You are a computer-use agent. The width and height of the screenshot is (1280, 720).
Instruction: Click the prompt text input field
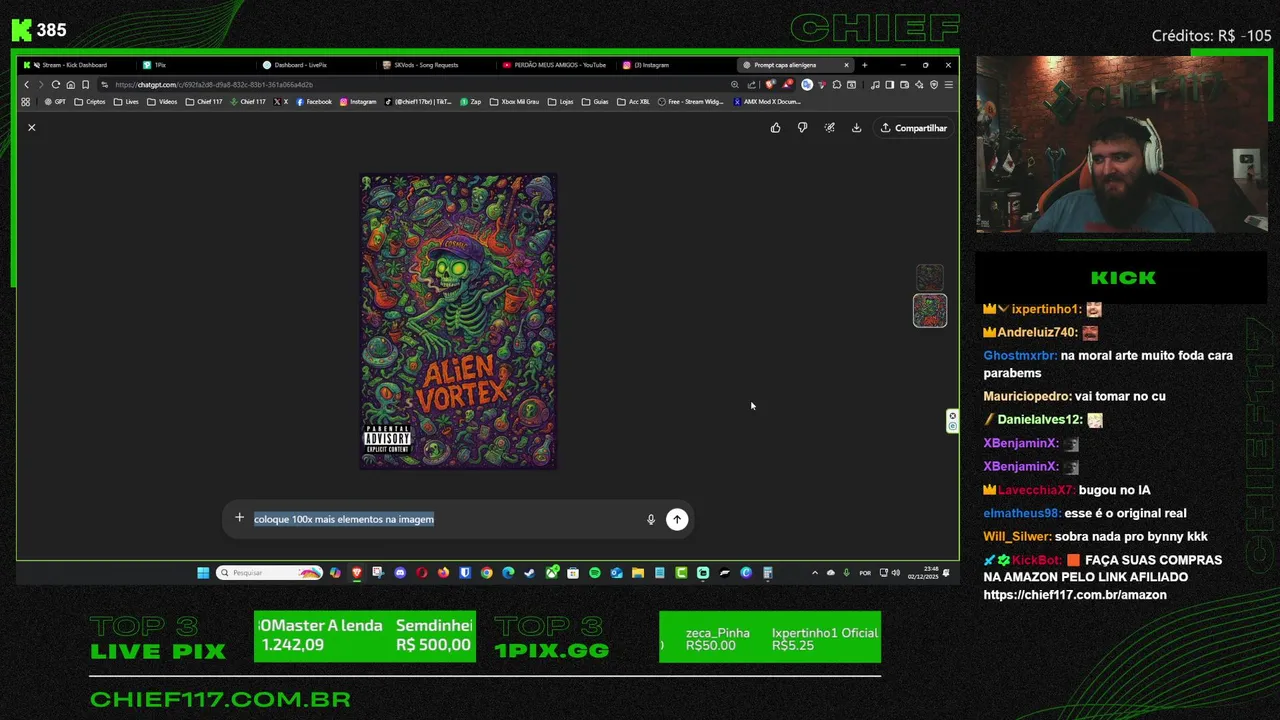[x=444, y=519]
